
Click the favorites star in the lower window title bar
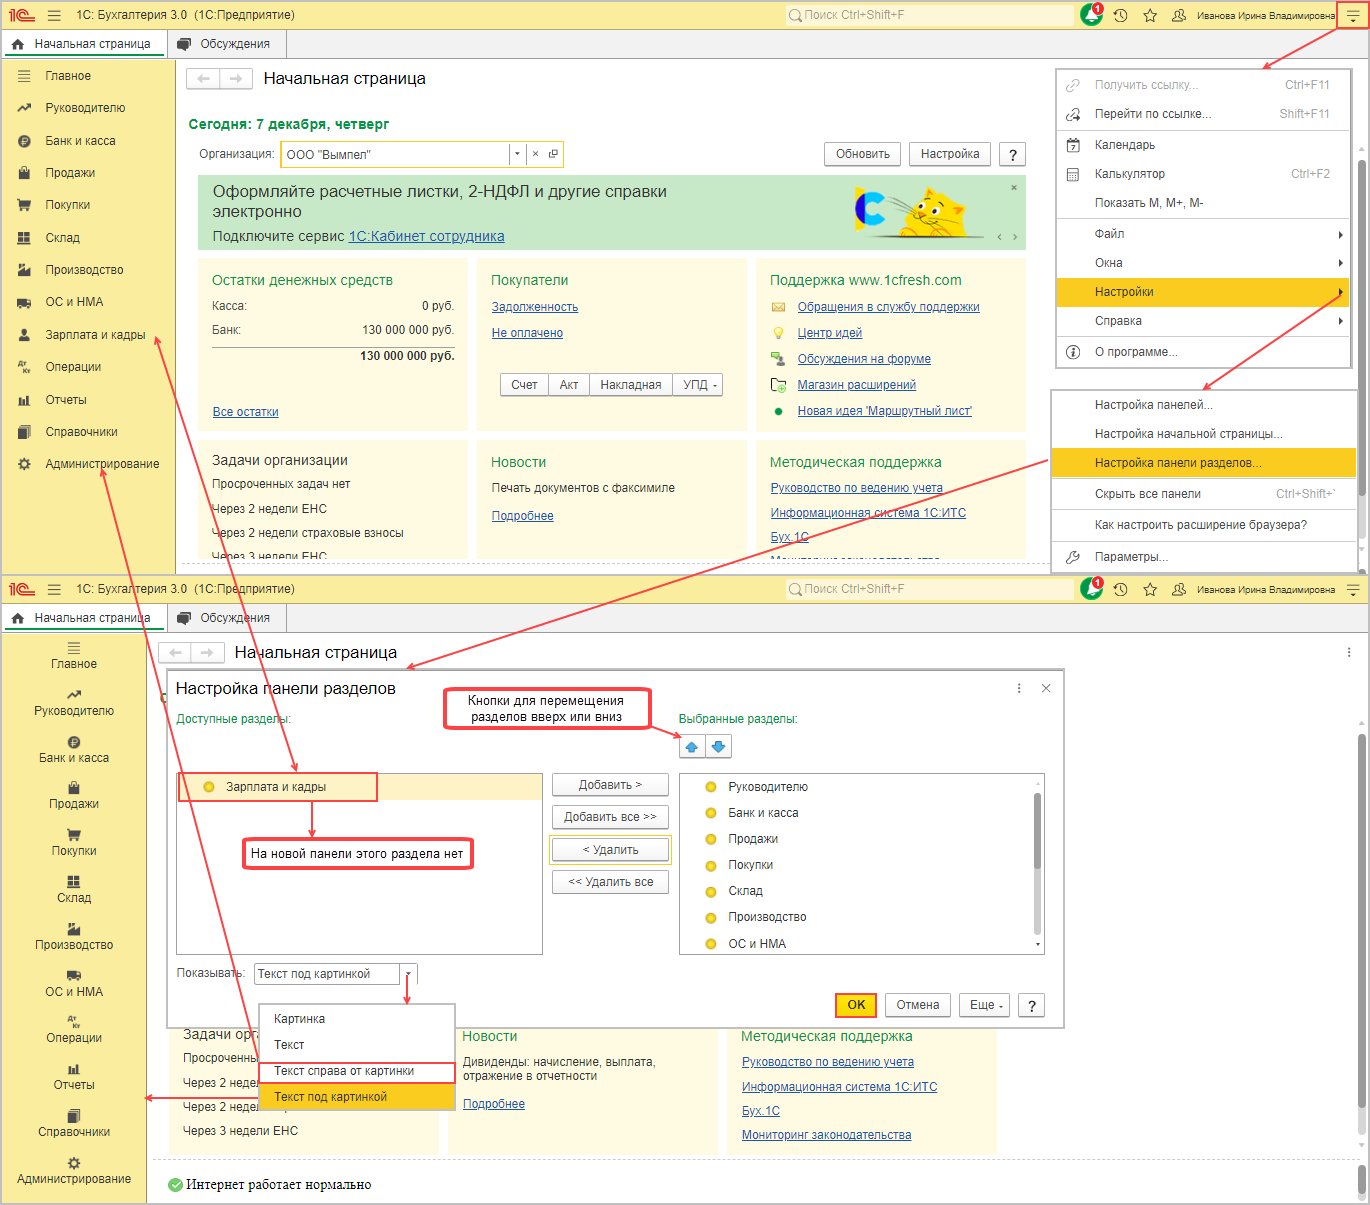pyautogui.click(x=1150, y=589)
